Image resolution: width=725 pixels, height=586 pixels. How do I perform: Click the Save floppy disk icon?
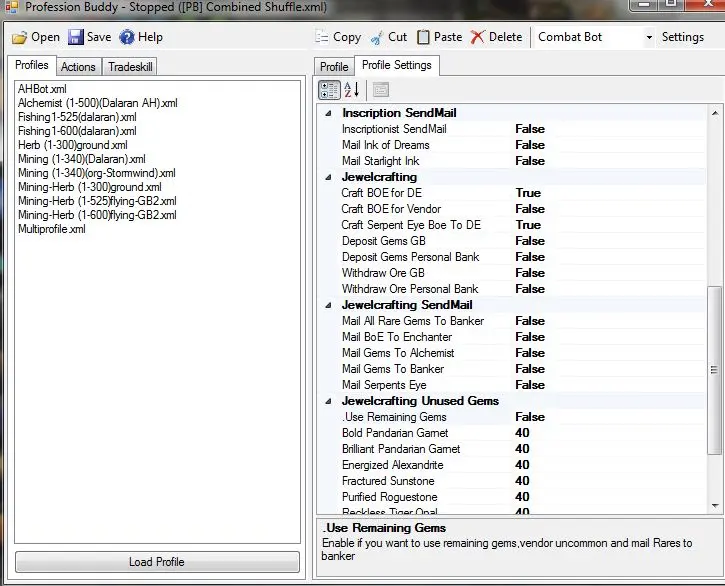pos(76,37)
